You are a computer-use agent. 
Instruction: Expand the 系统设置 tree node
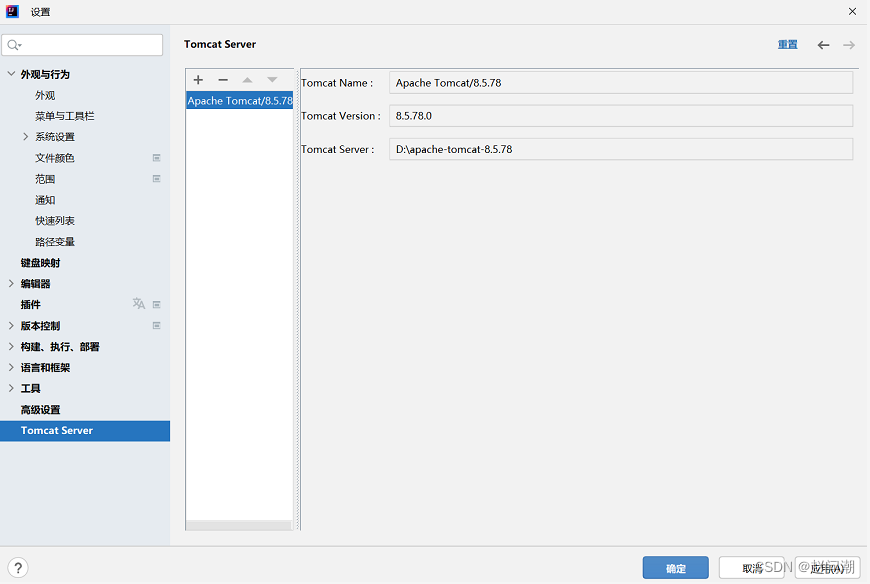coord(25,137)
